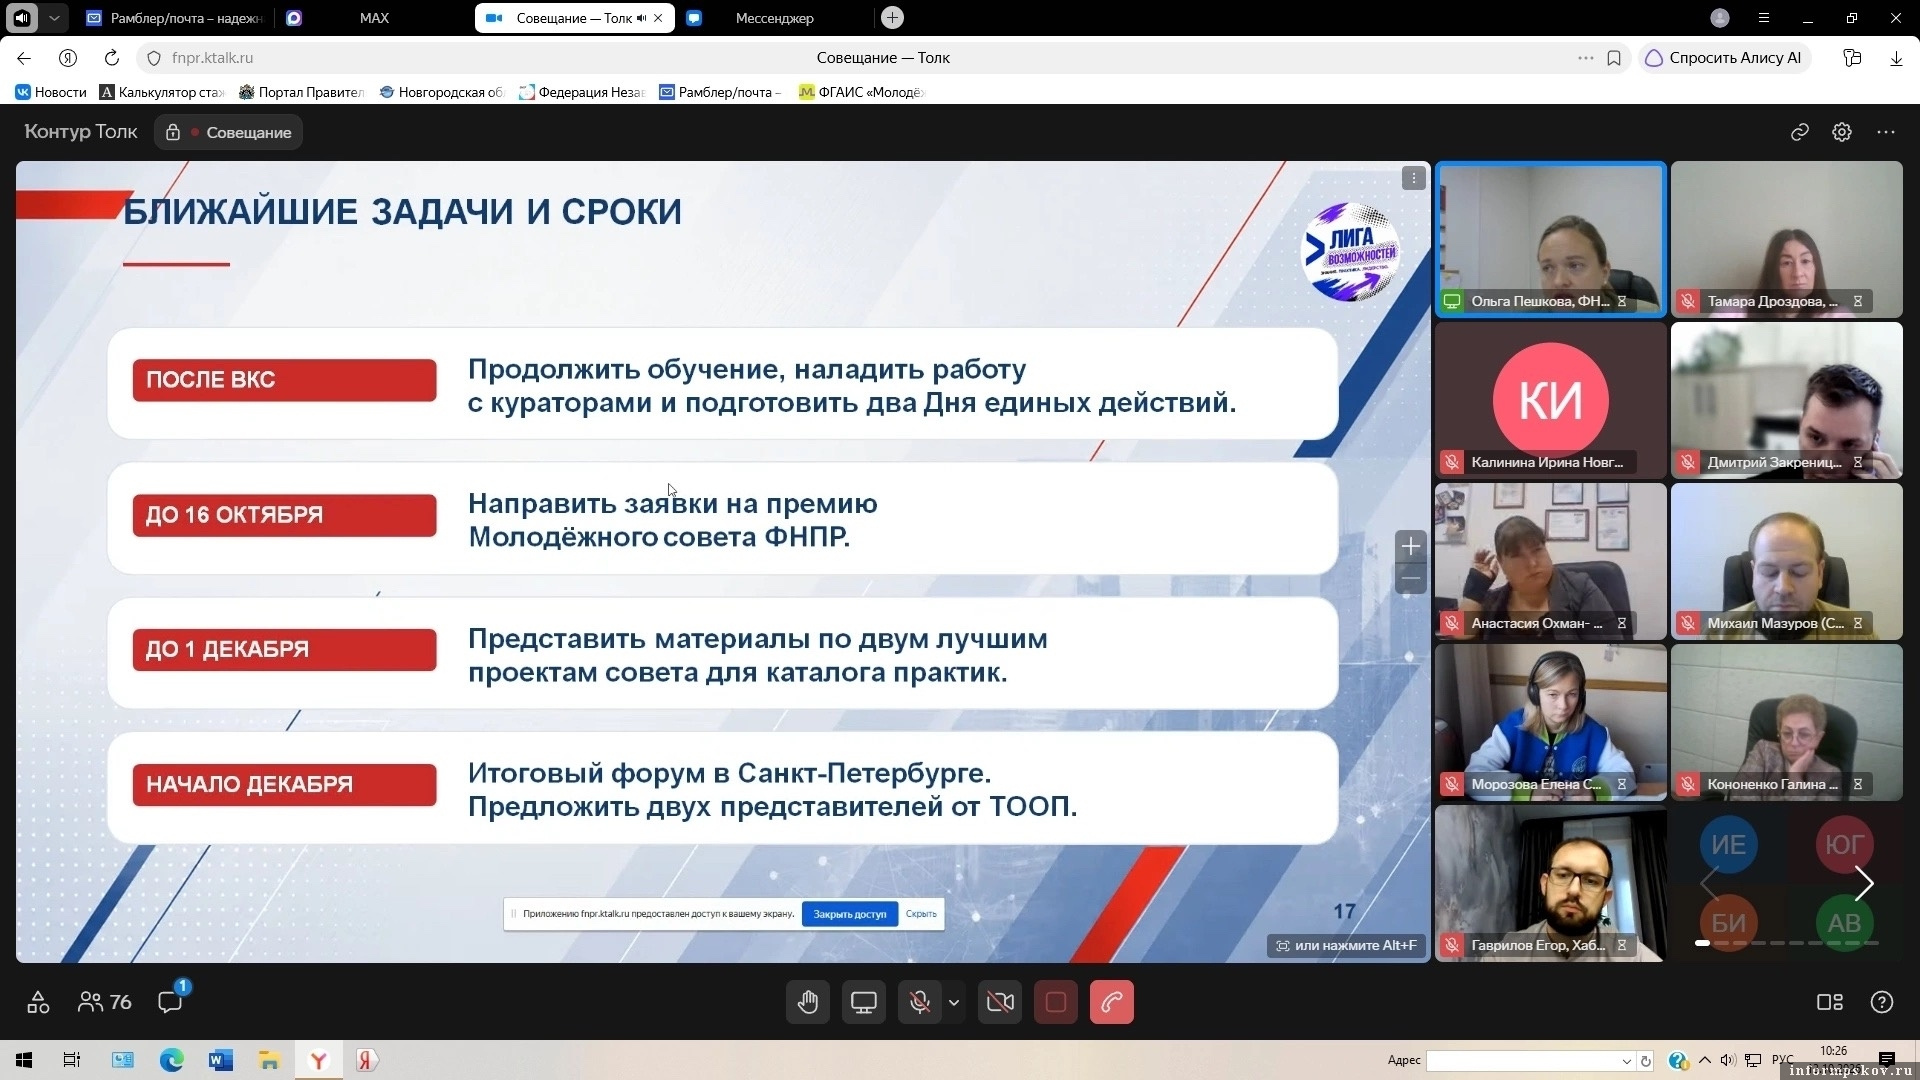Zoom in the shared presentation
This screenshot has width=1920, height=1080.
[x=1411, y=546]
